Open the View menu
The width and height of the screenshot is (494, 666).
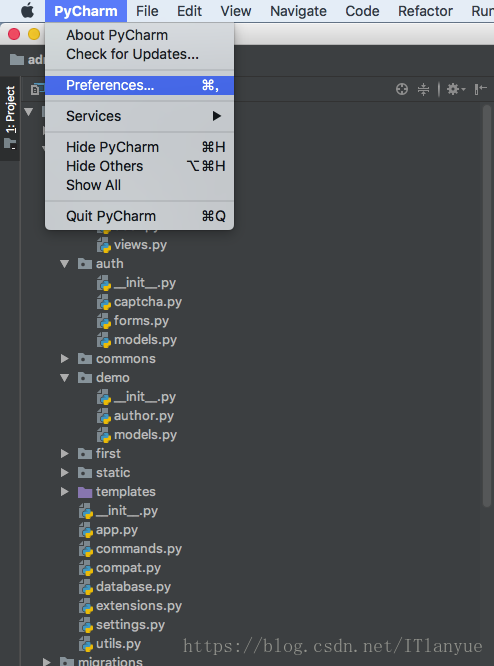(236, 11)
